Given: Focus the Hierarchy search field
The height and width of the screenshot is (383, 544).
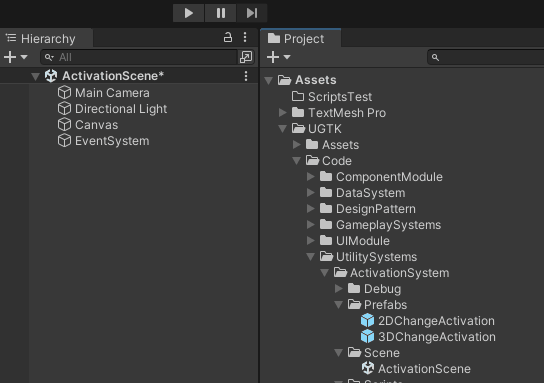Looking at the screenshot, I should (139, 57).
